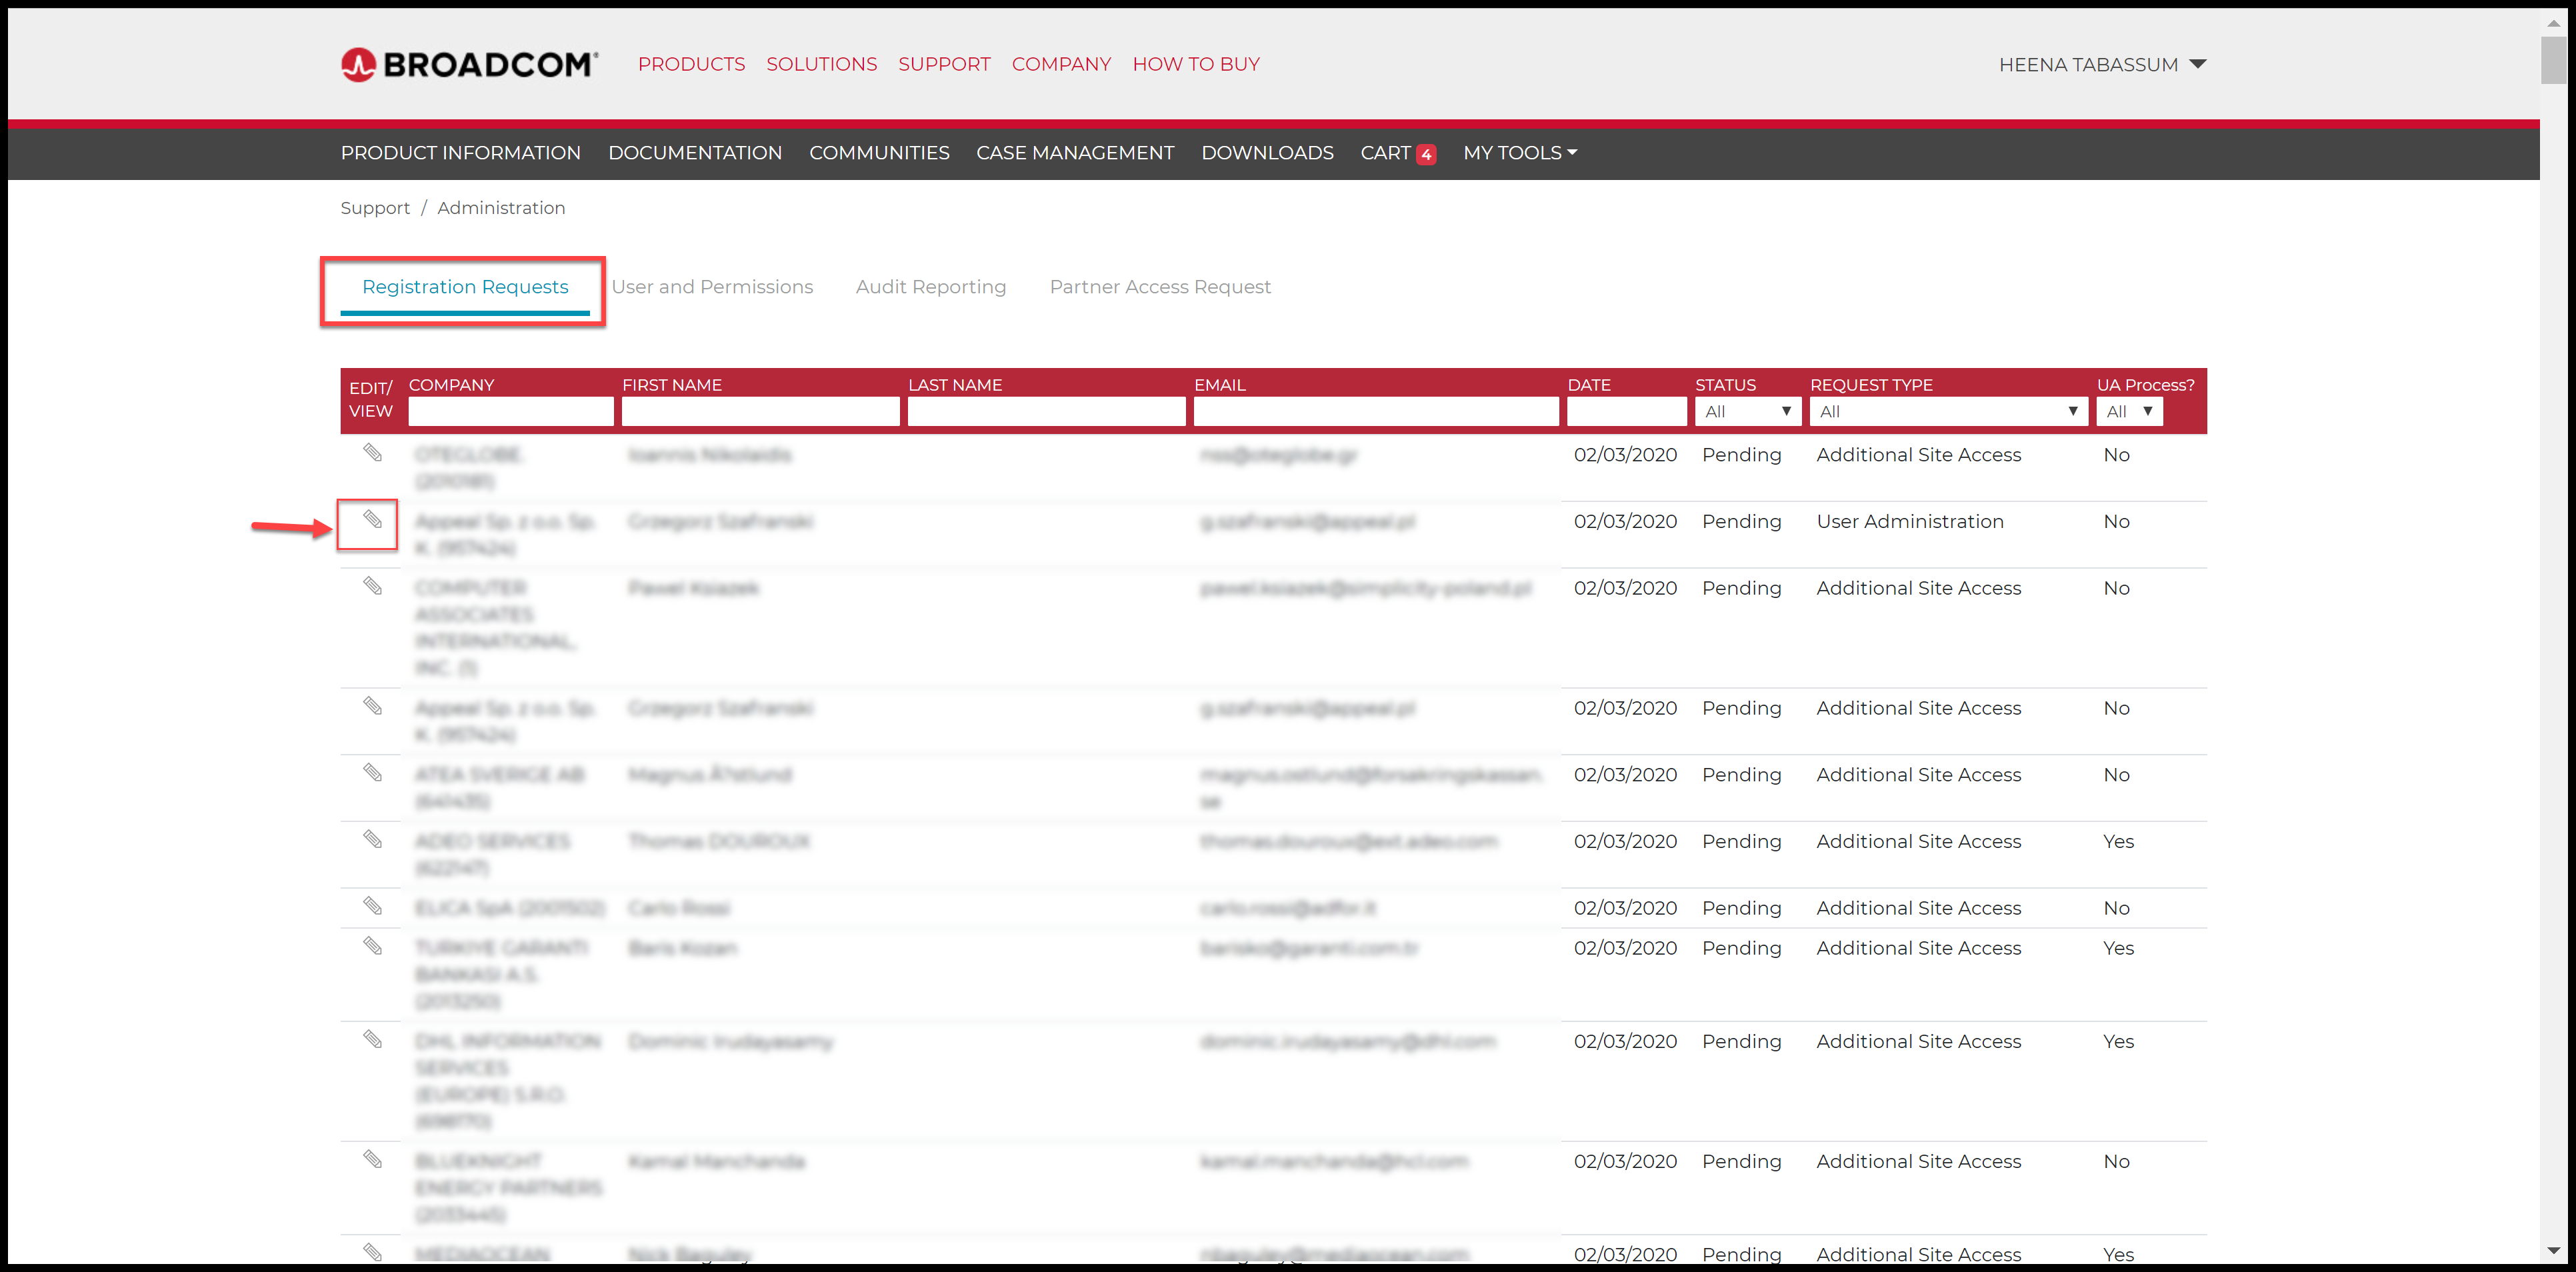
Task: Go to CASE MANAGEMENT in navigation bar
Action: (x=1074, y=153)
